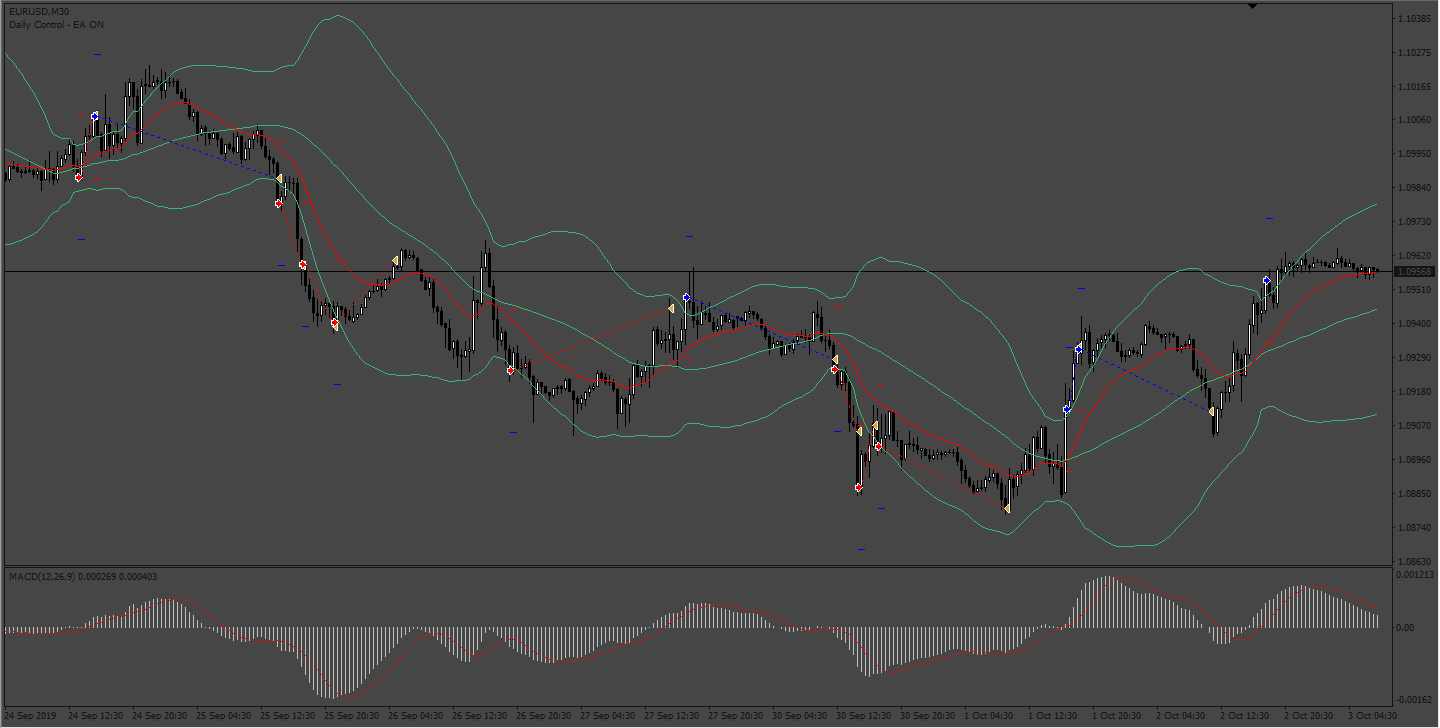Screen dimensions: 1440x728
Task: Click the MACD(12,26,9) indicator label
Action: tap(85, 576)
